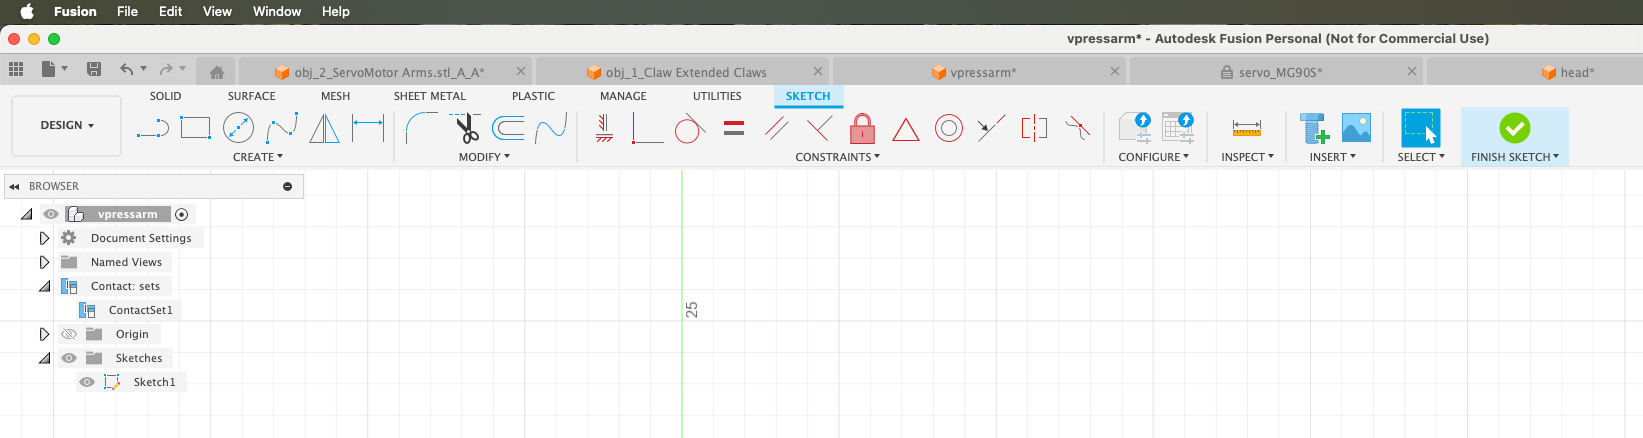Pick the Fillet tool in Modify
This screenshot has width=1643, height=438.
click(421, 128)
